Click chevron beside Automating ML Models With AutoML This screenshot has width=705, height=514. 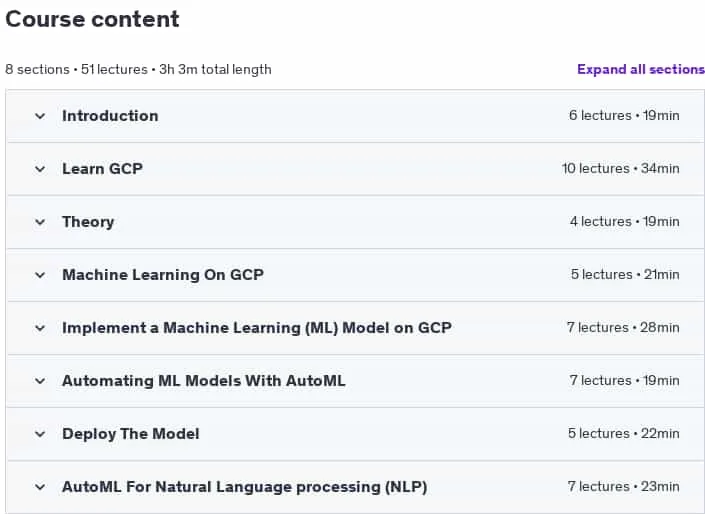coord(40,381)
